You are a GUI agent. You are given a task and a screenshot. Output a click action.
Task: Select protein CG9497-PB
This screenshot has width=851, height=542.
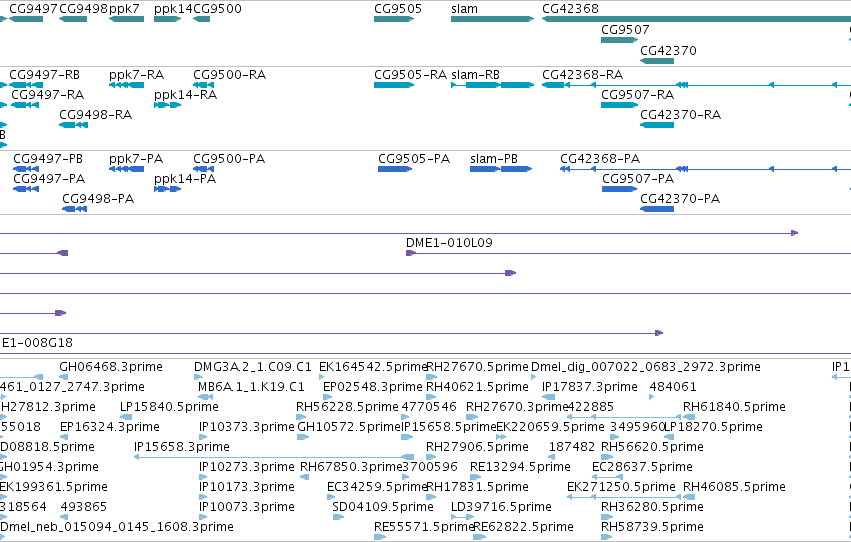point(26,169)
